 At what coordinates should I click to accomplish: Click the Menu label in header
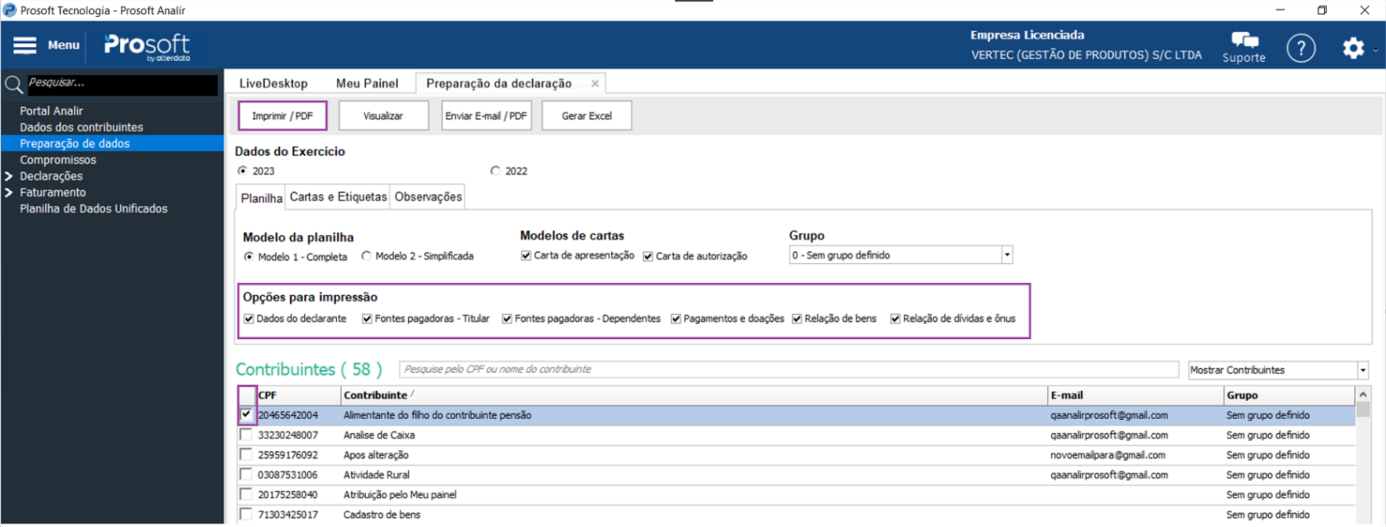pos(64,45)
